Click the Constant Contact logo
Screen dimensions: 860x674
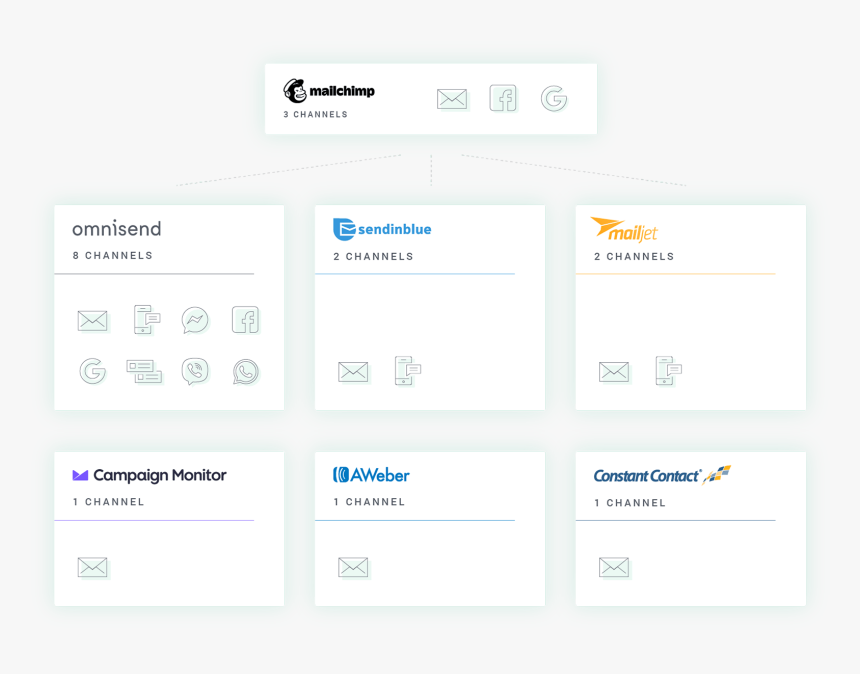662,475
